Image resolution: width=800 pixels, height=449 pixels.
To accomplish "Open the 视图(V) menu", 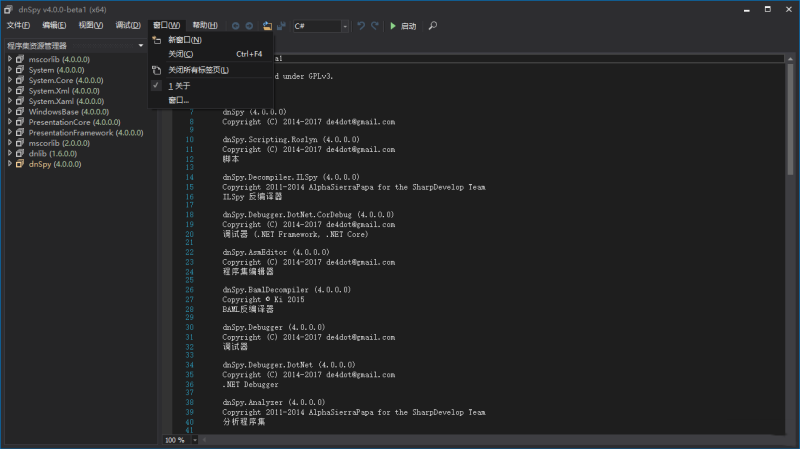I will pyautogui.click(x=91, y=25).
